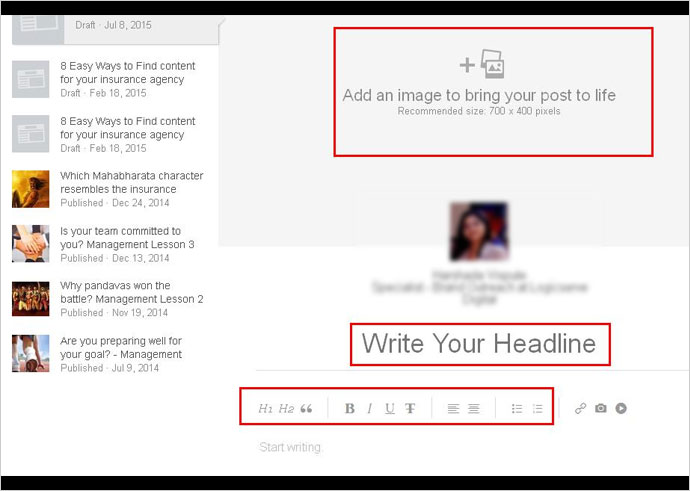Select thumbnail of team committed Management Lesson 3
Screen dimensions: 690x491
click(31, 243)
